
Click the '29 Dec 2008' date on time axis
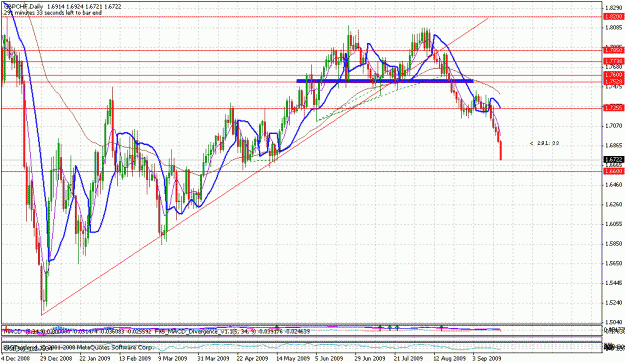56,359
